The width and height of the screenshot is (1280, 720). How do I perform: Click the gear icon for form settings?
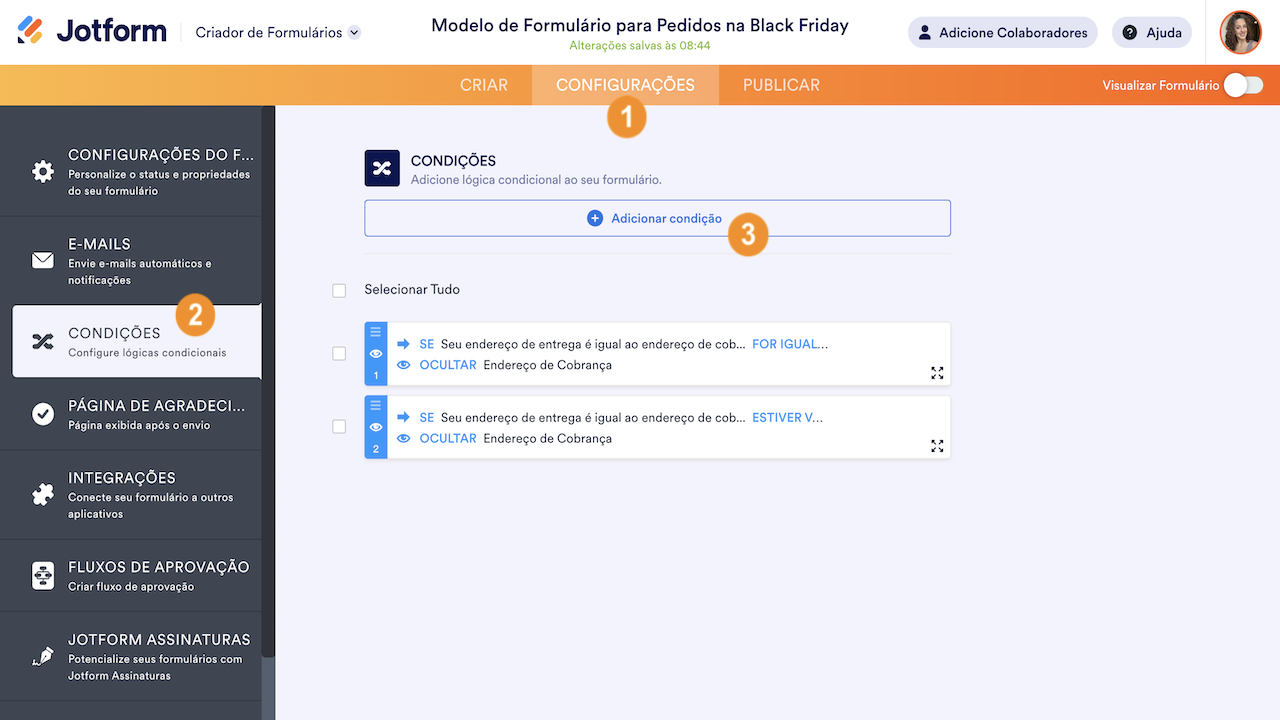coord(43,171)
